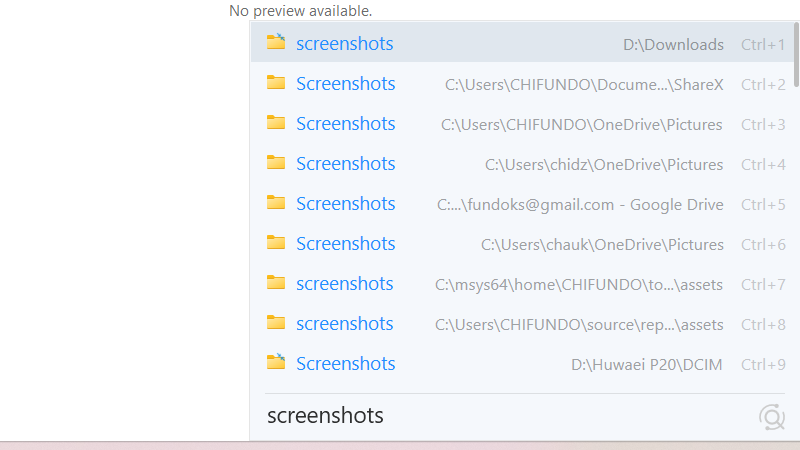Open Screenshots in CHIFUNDO OneDrive Pictures
This screenshot has width=800, height=450.
tap(345, 124)
